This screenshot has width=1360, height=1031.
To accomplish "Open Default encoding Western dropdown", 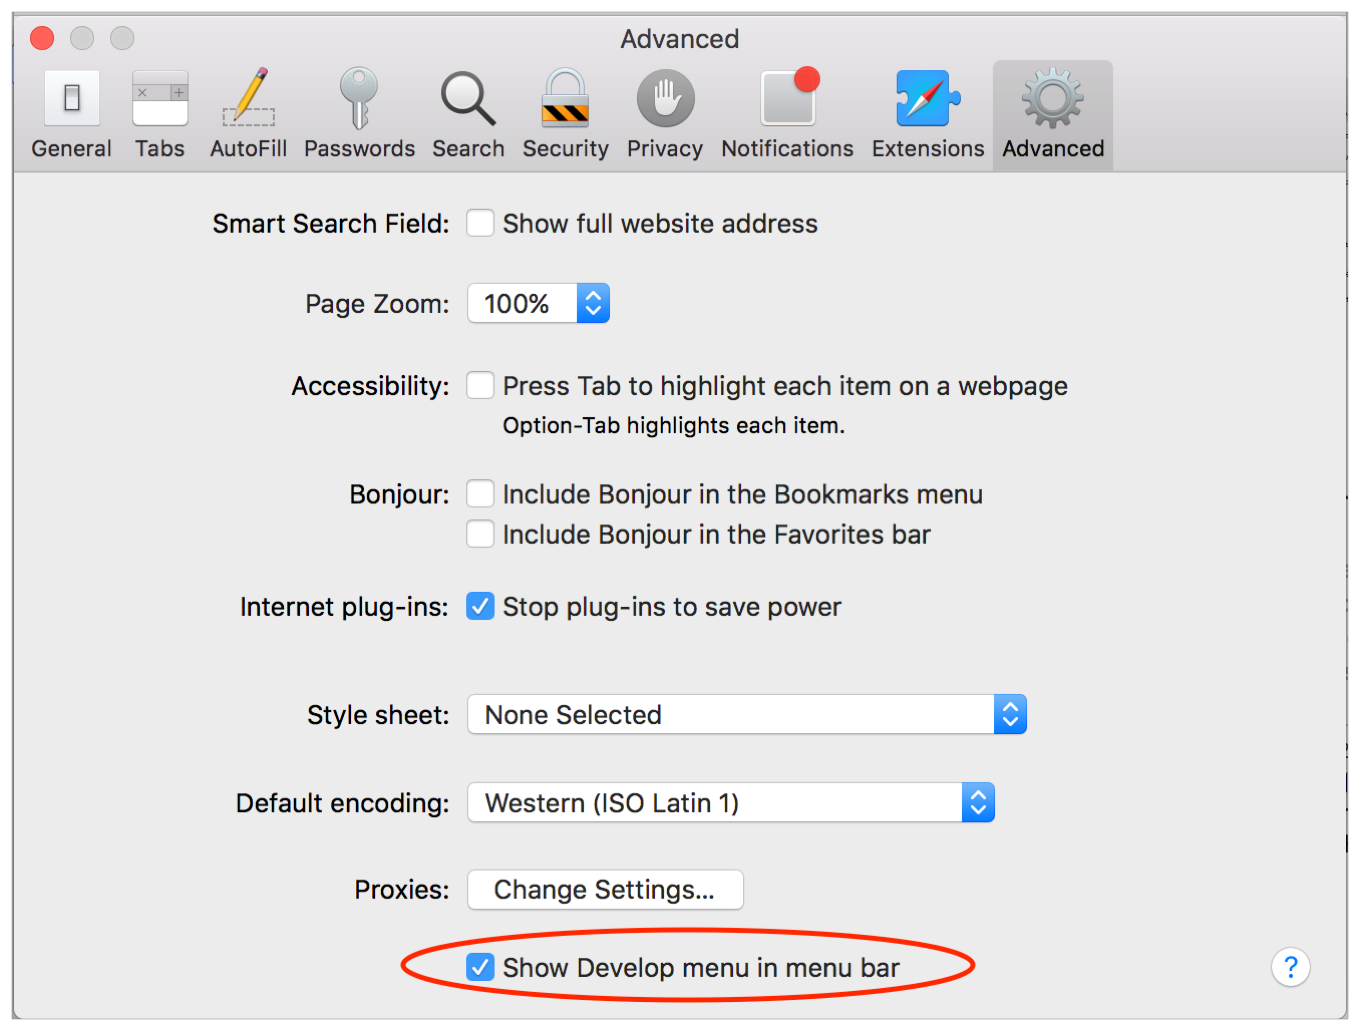I will click(731, 802).
